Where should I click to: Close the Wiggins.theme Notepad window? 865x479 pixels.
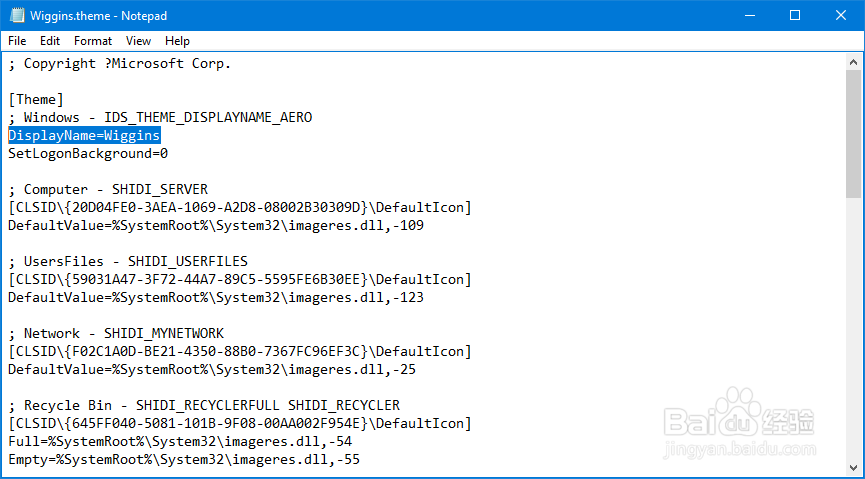tap(841, 15)
